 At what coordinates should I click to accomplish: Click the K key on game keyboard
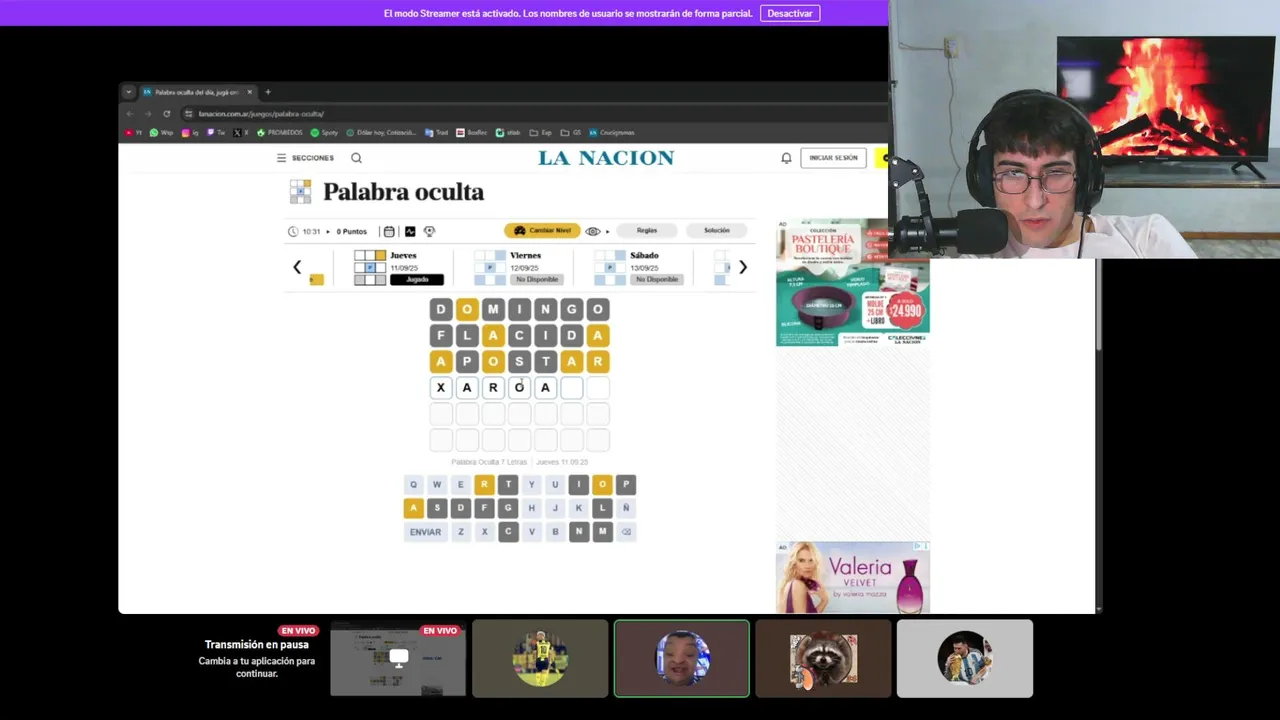(578, 508)
